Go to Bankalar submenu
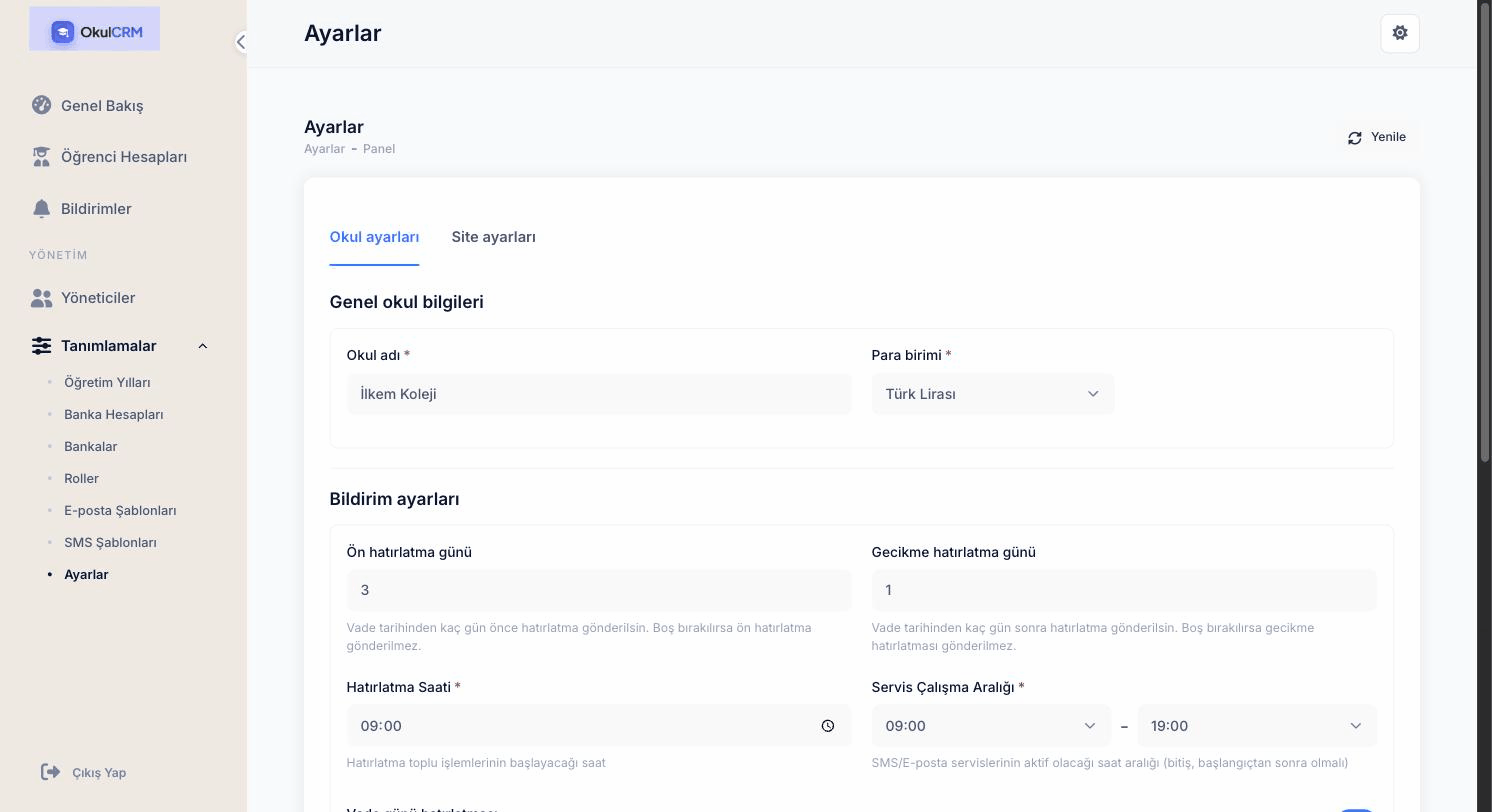The image size is (1492, 812). coord(90,446)
